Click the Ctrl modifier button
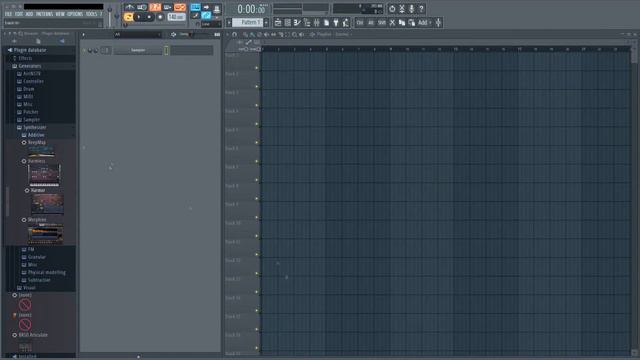640x360 pixels. point(360,23)
